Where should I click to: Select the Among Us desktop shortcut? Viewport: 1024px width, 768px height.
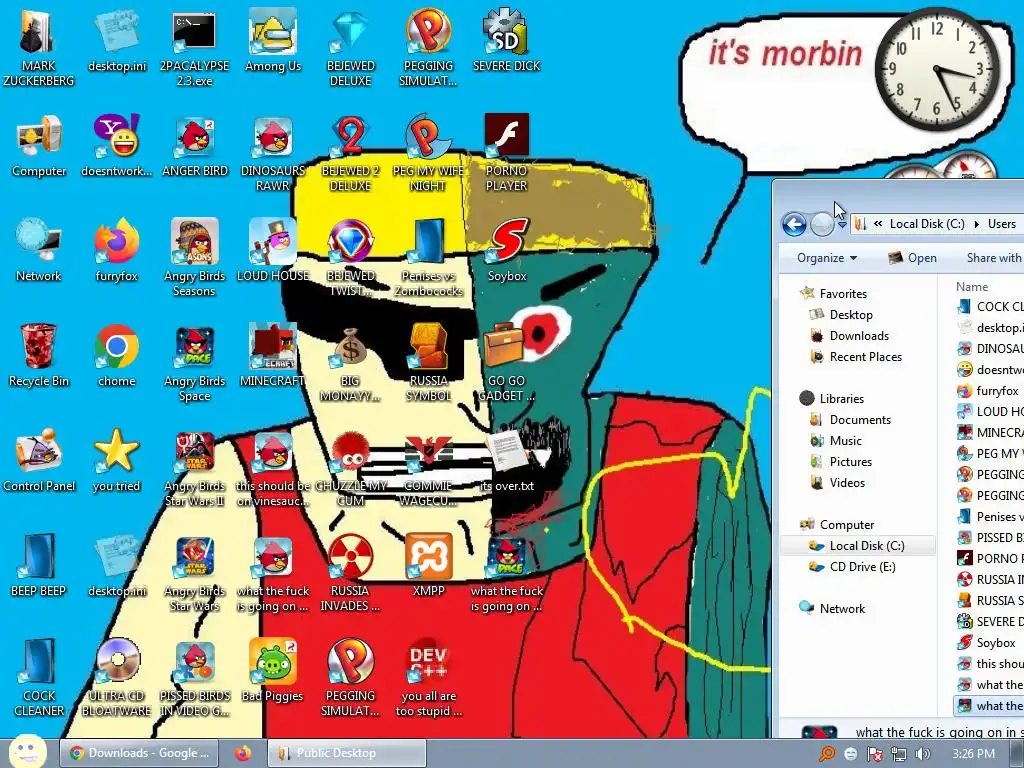tap(273, 41)
